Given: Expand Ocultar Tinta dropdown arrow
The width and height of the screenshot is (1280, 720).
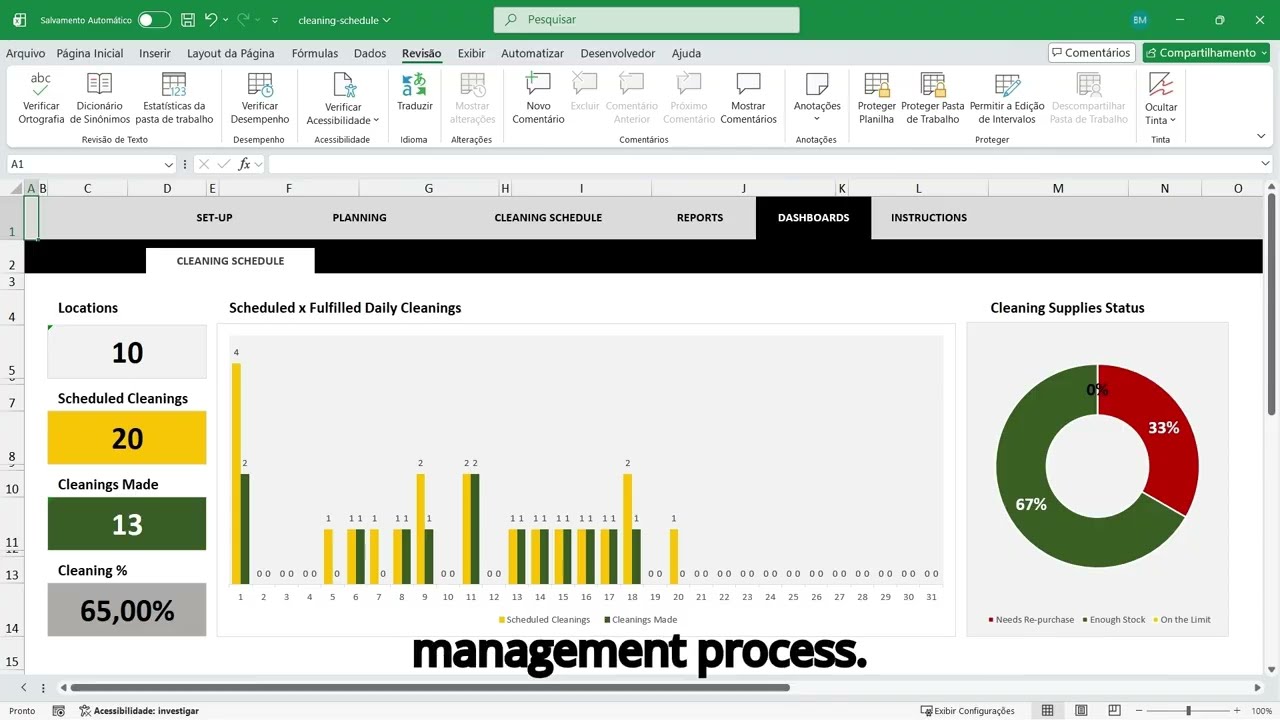Looking at the screenshot, I should pyautogui.click(x=1172, y=121).
